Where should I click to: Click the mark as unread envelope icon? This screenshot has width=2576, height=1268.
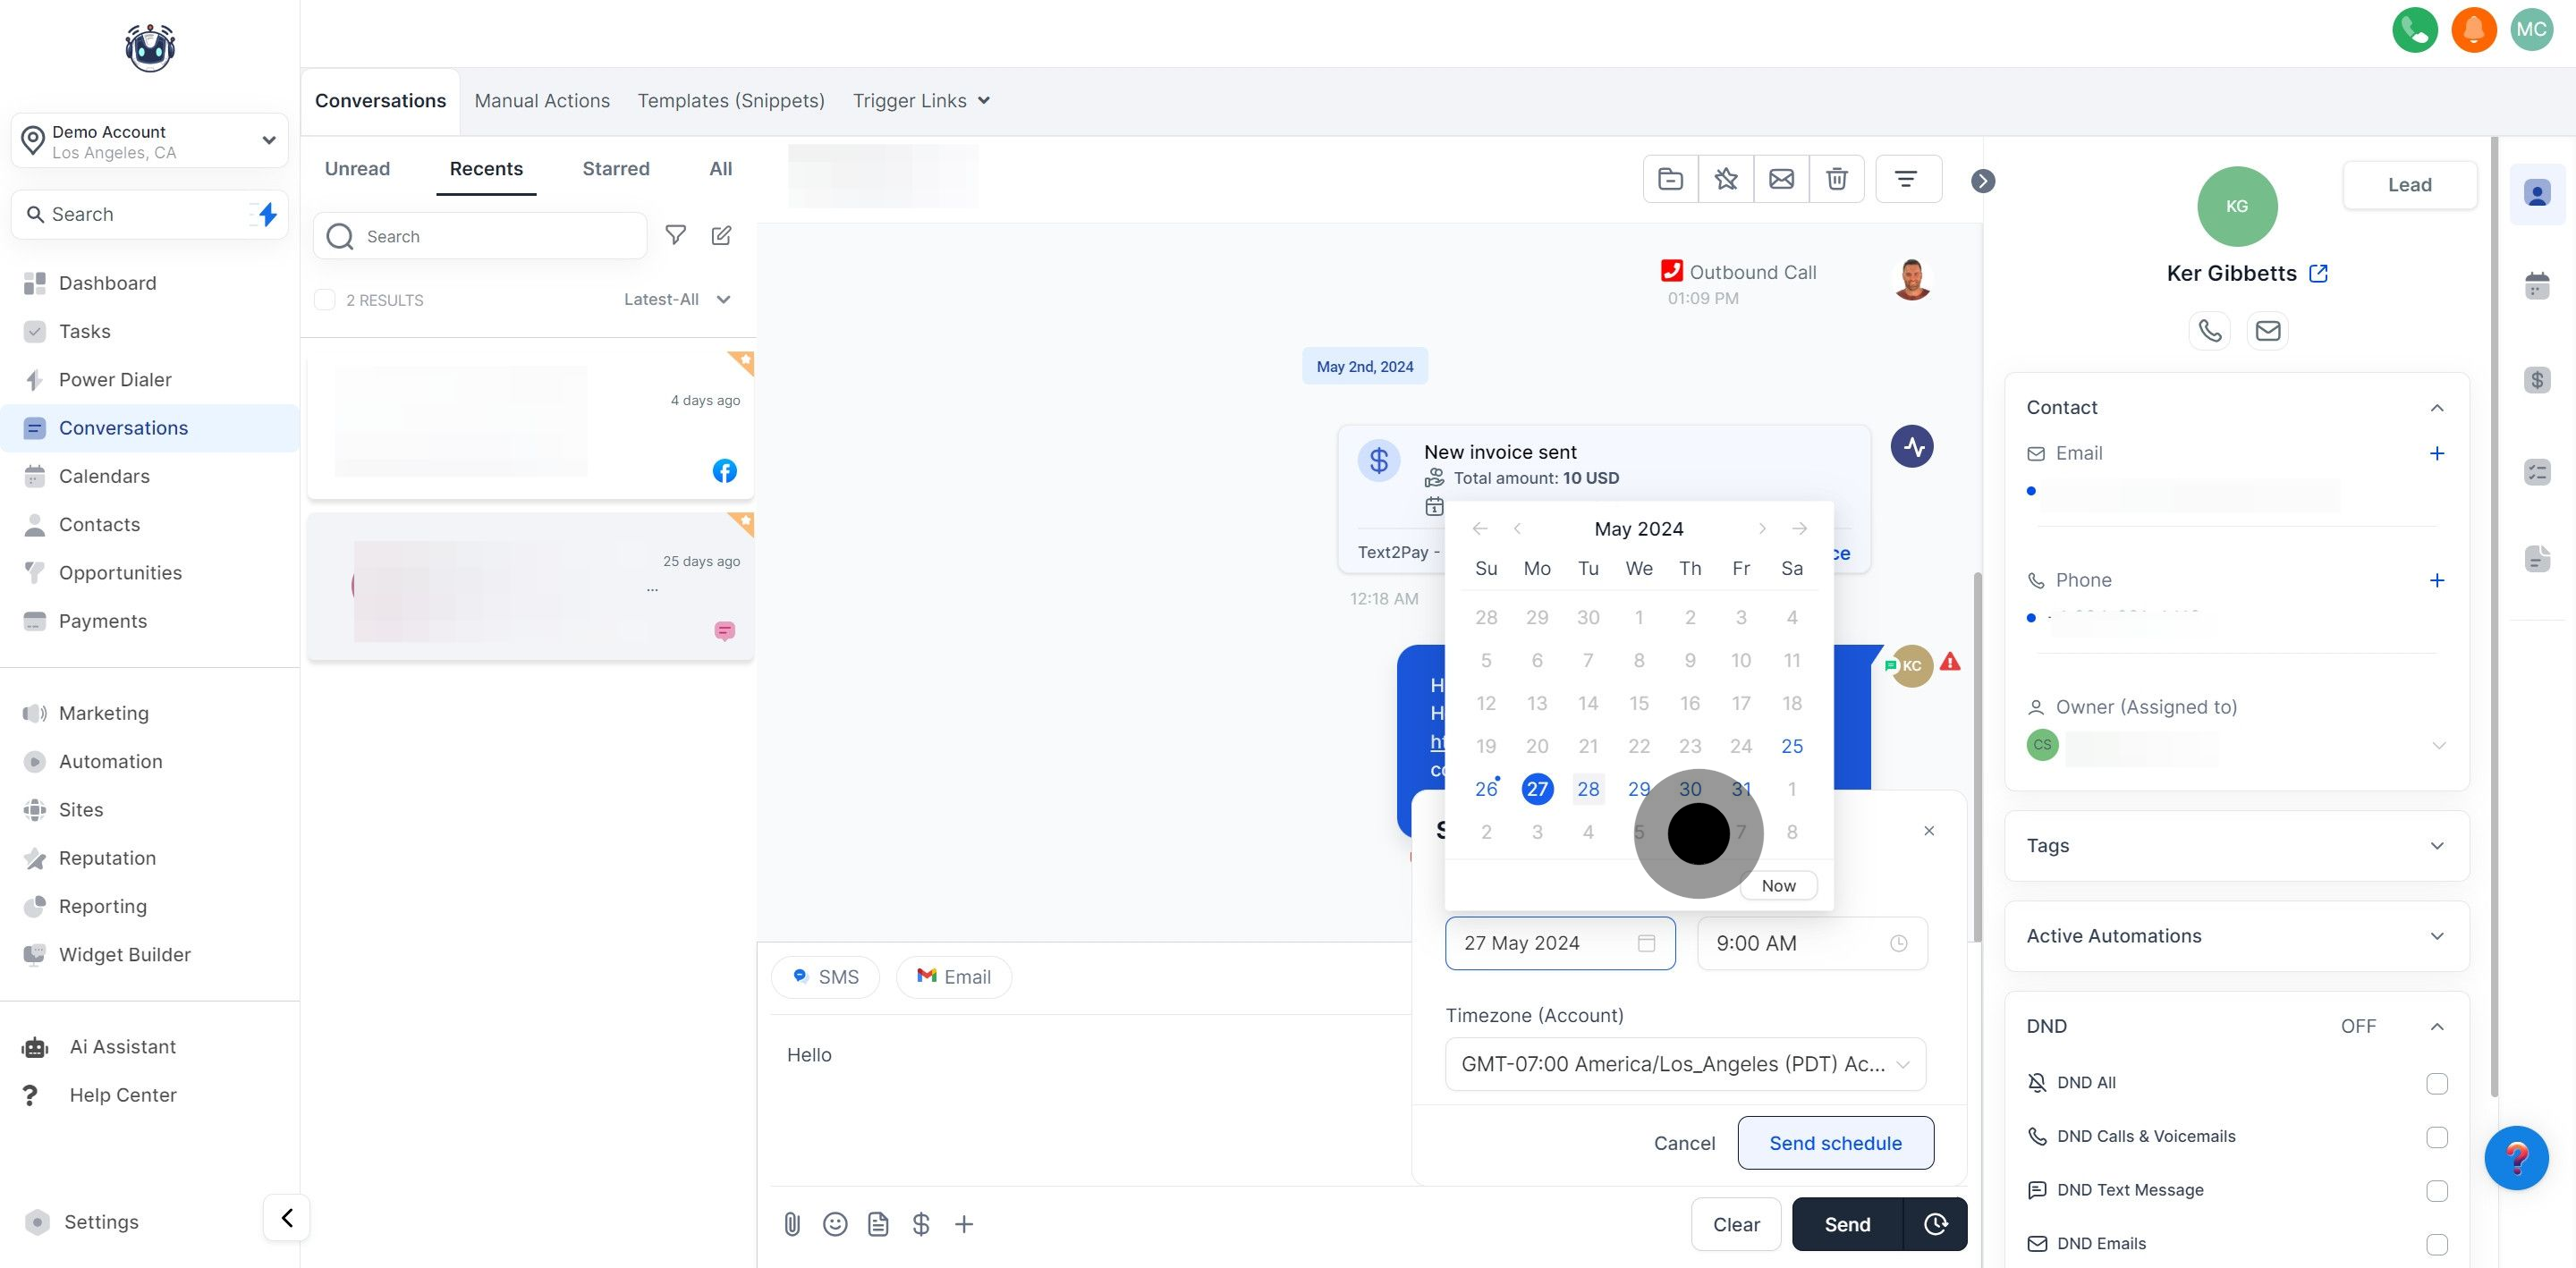coord(1781,179)
